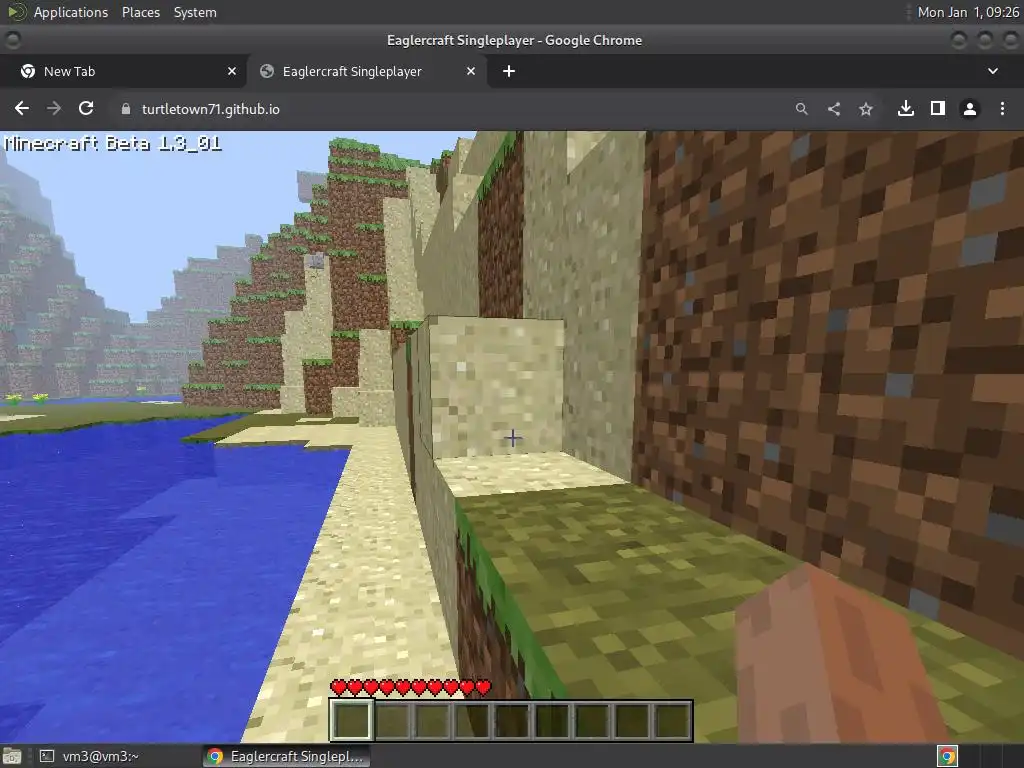Click the Minecraft Beta 1.3_01 version text
Image resolution: width=1024 pixels, height=768 pixels.
point(113,143)
